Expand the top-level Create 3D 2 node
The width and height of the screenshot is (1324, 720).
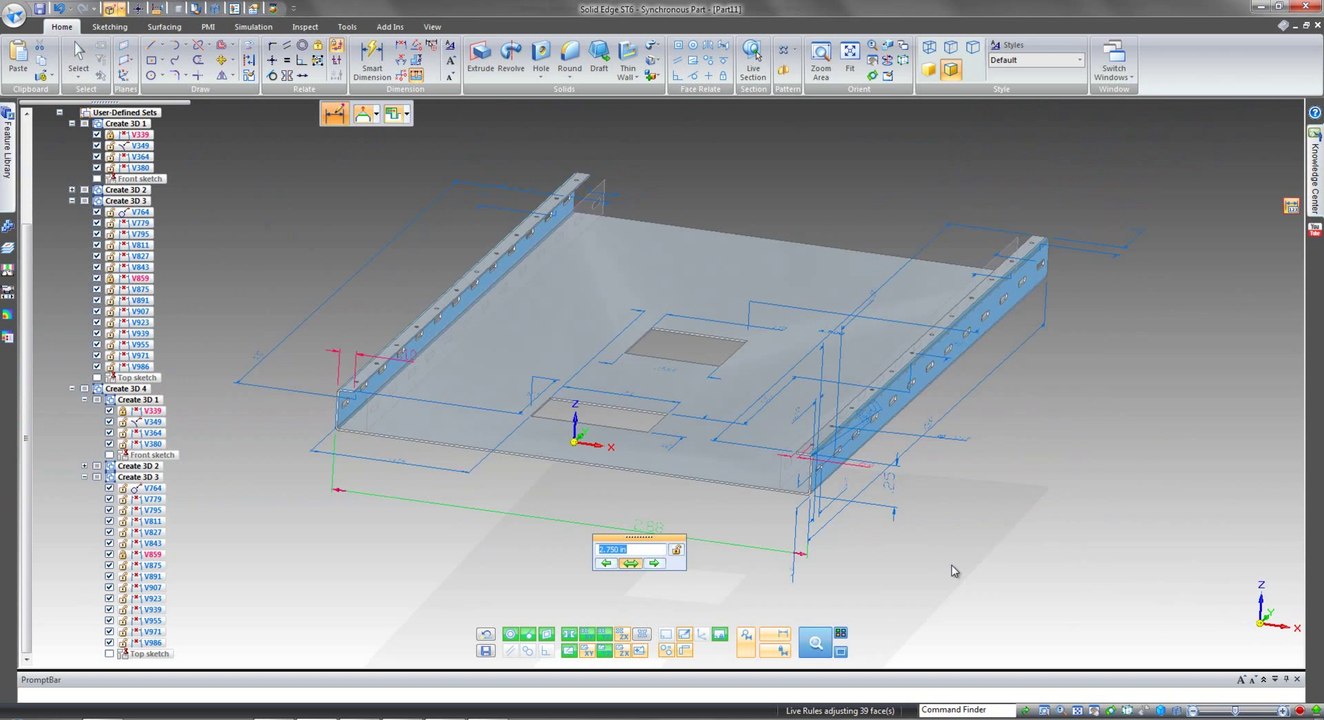[x=72, y=190]
